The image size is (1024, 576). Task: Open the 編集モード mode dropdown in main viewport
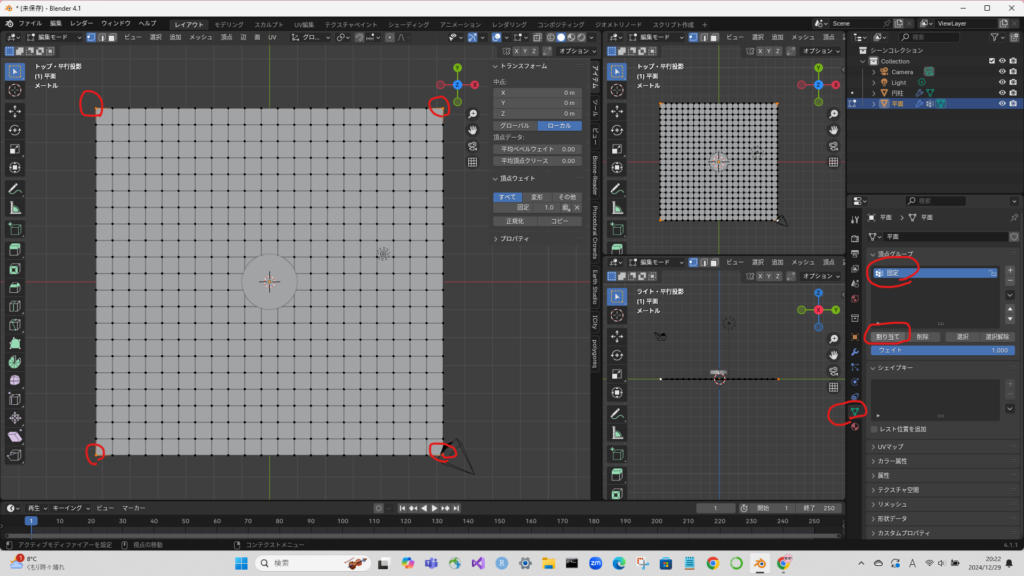pyautogui.click(x=52, y=37)
